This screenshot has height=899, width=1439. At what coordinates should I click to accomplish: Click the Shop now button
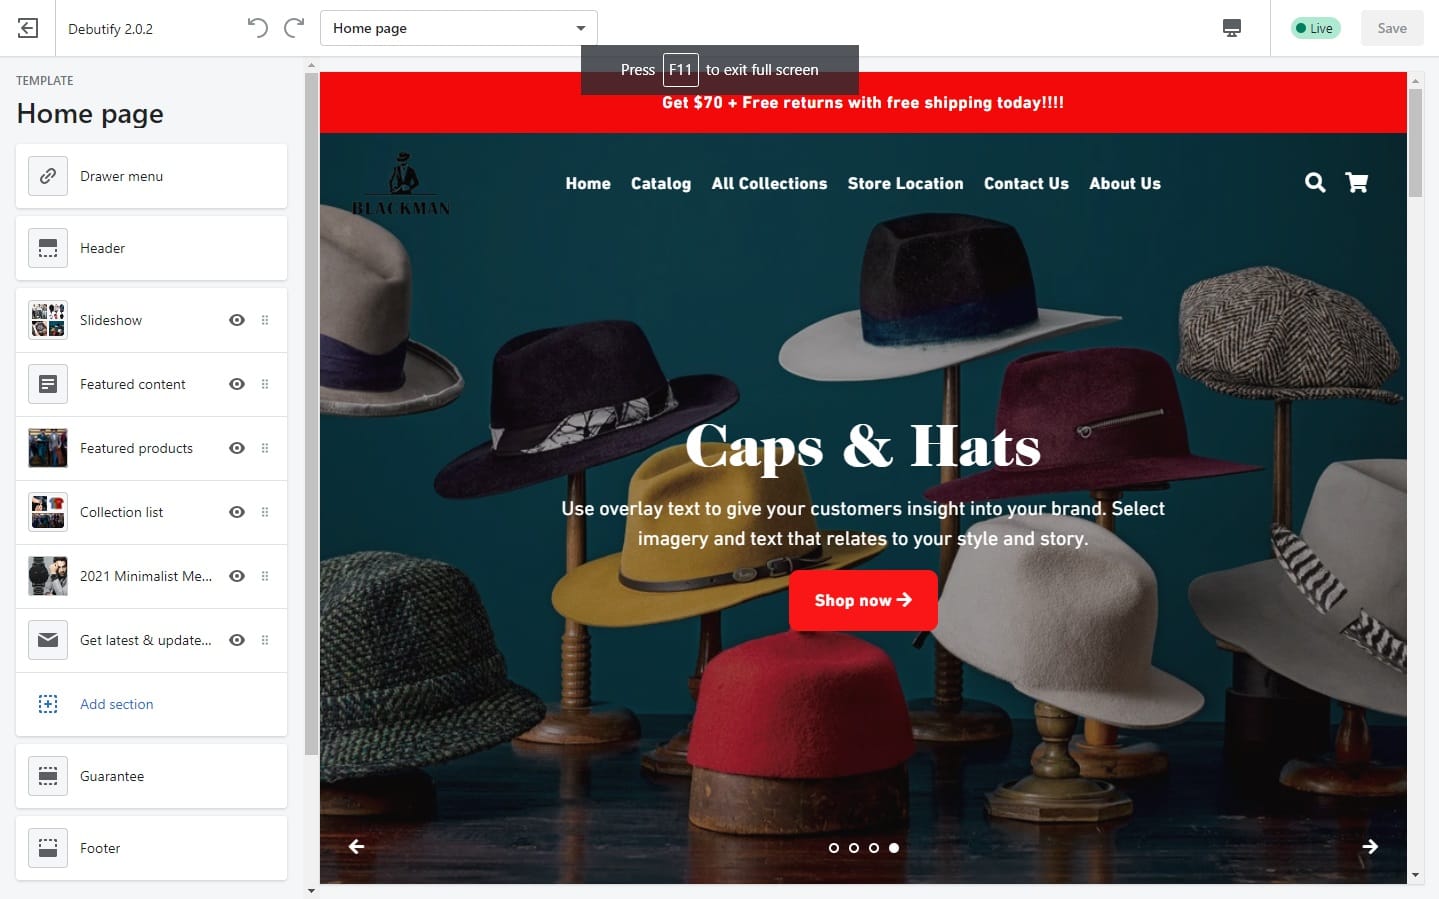[x=863, y=600]
